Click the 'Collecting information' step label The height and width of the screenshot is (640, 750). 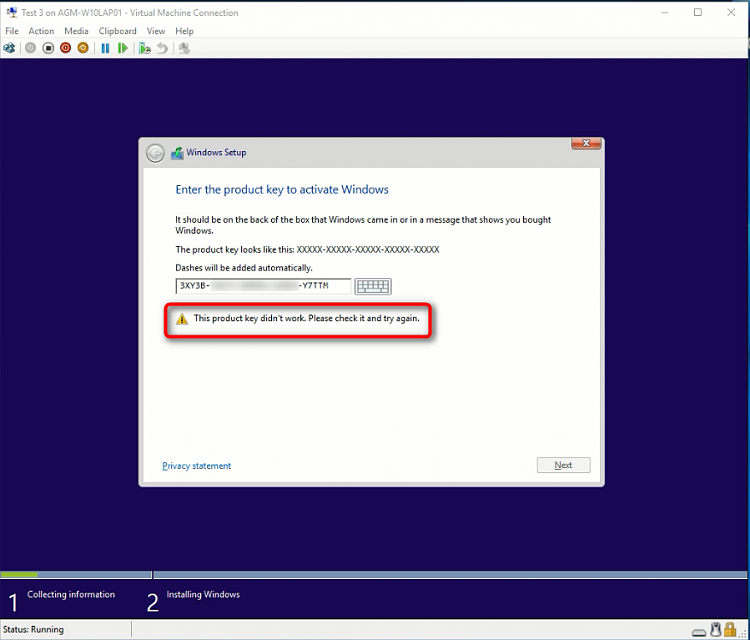(71, 595)
